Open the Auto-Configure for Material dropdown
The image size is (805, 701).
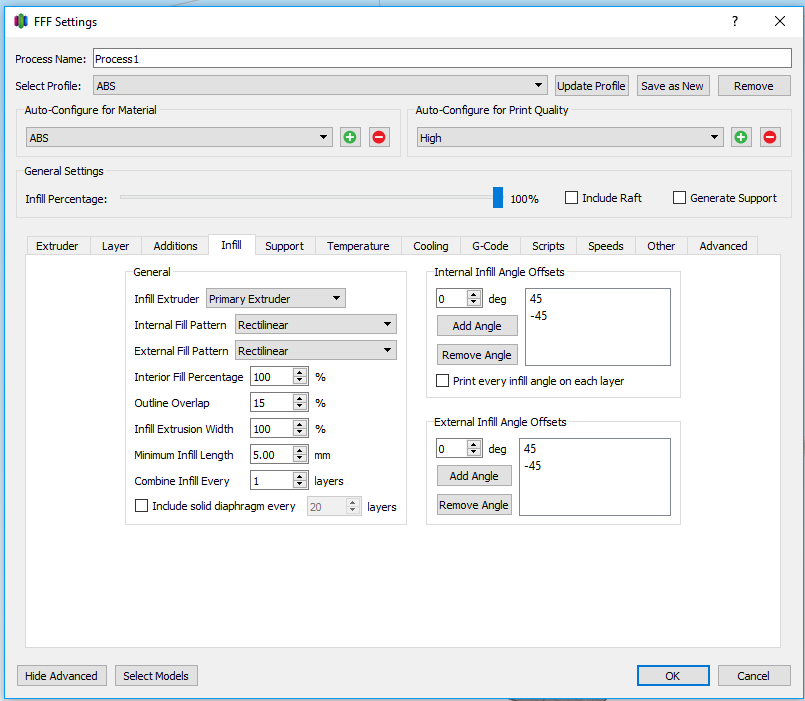pyautogui.click(x=179, y=138)
